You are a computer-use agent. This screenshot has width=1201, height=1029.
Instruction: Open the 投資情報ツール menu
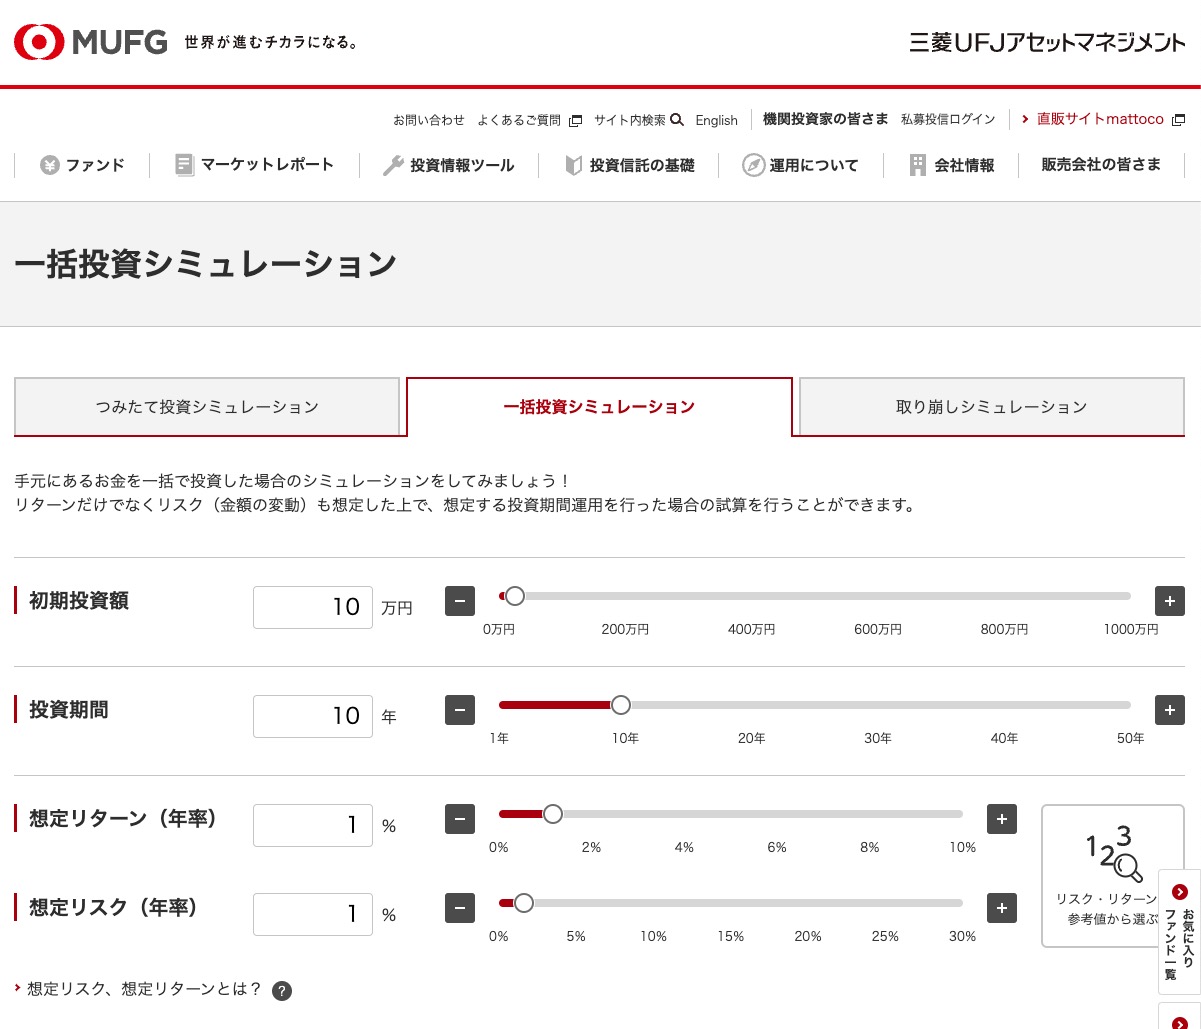tap(448, 165)
